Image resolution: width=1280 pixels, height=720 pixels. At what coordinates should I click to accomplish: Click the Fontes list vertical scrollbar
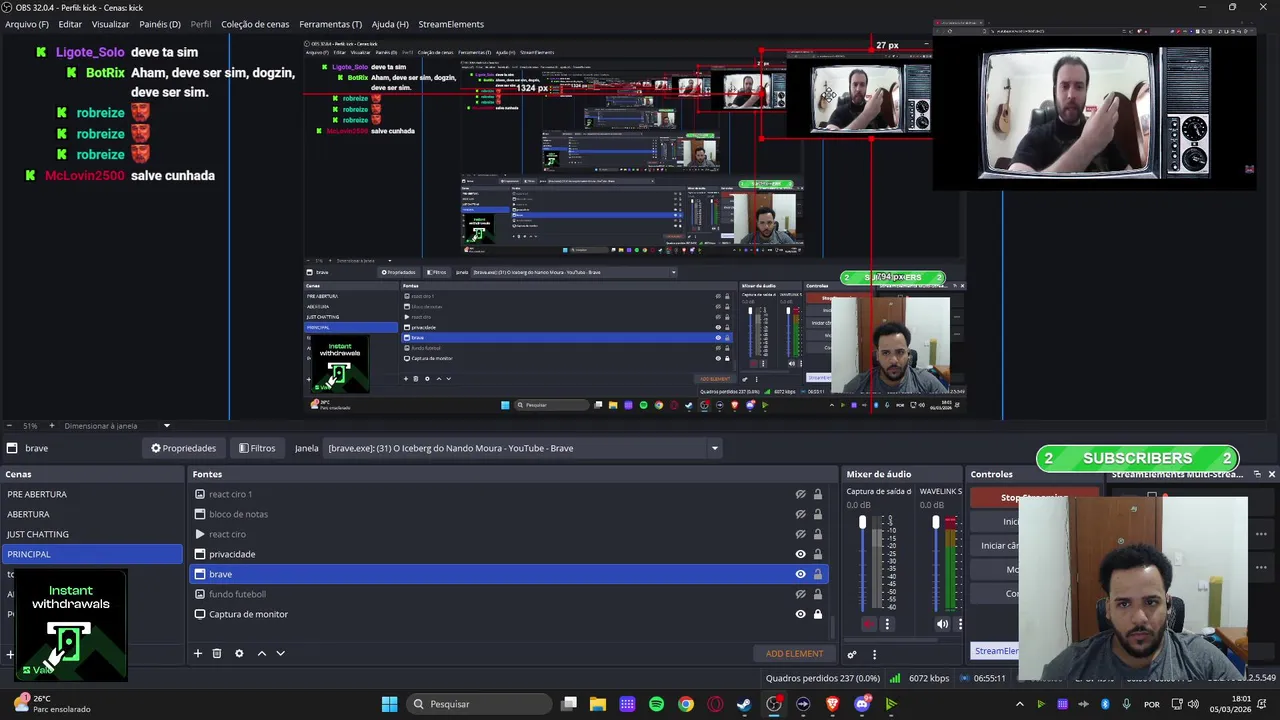833,628
